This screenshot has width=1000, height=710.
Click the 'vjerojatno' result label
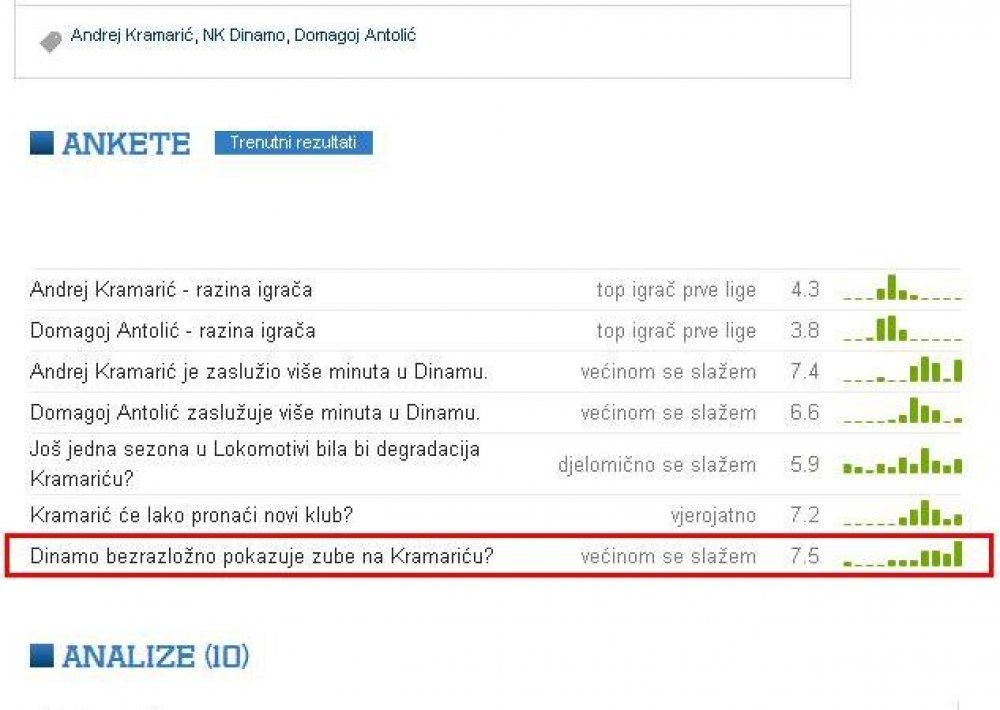click(714, 515)
